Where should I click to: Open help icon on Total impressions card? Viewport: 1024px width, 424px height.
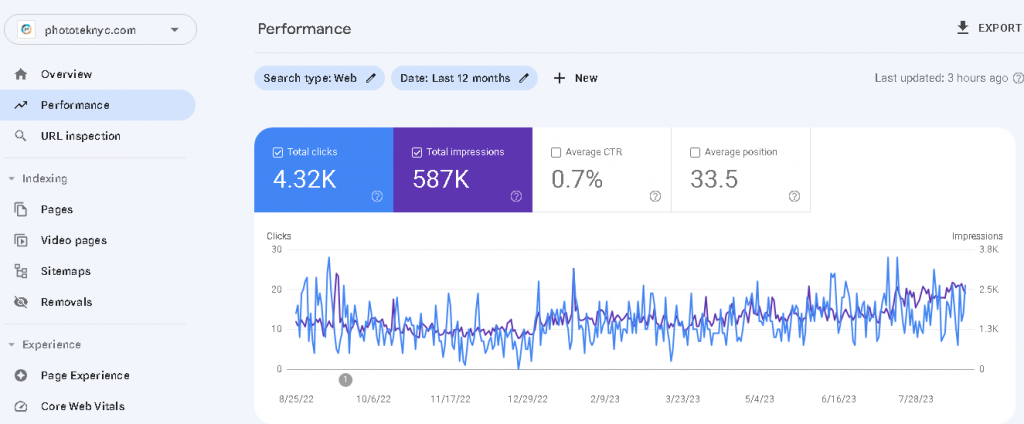click(516, 196)
